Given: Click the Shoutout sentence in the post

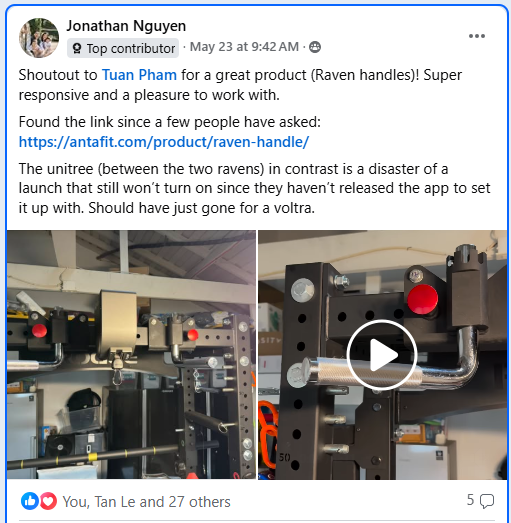Looking at the screenshot, I should (x=240, y=85).
